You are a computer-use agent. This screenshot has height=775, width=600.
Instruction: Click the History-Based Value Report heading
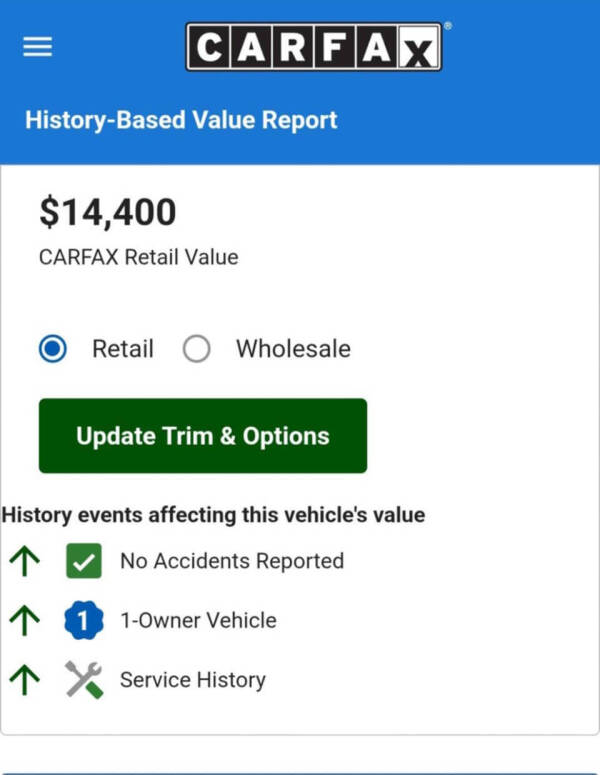click(181, 121)
